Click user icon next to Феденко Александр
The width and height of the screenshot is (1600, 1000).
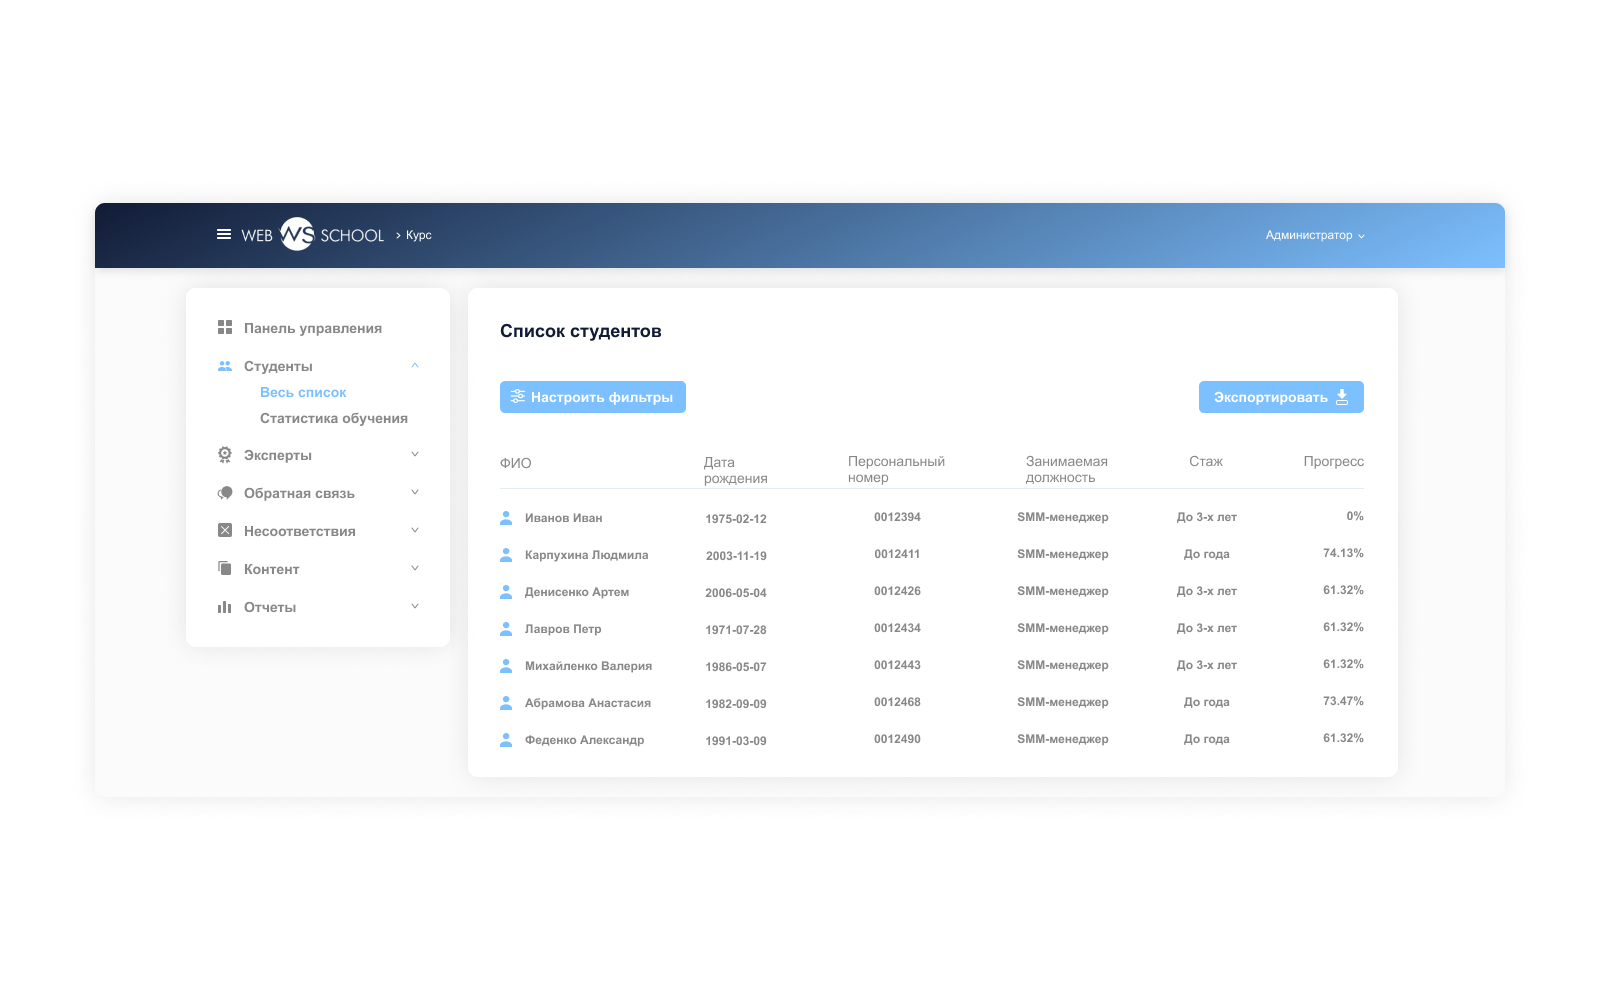coord(506,740)
